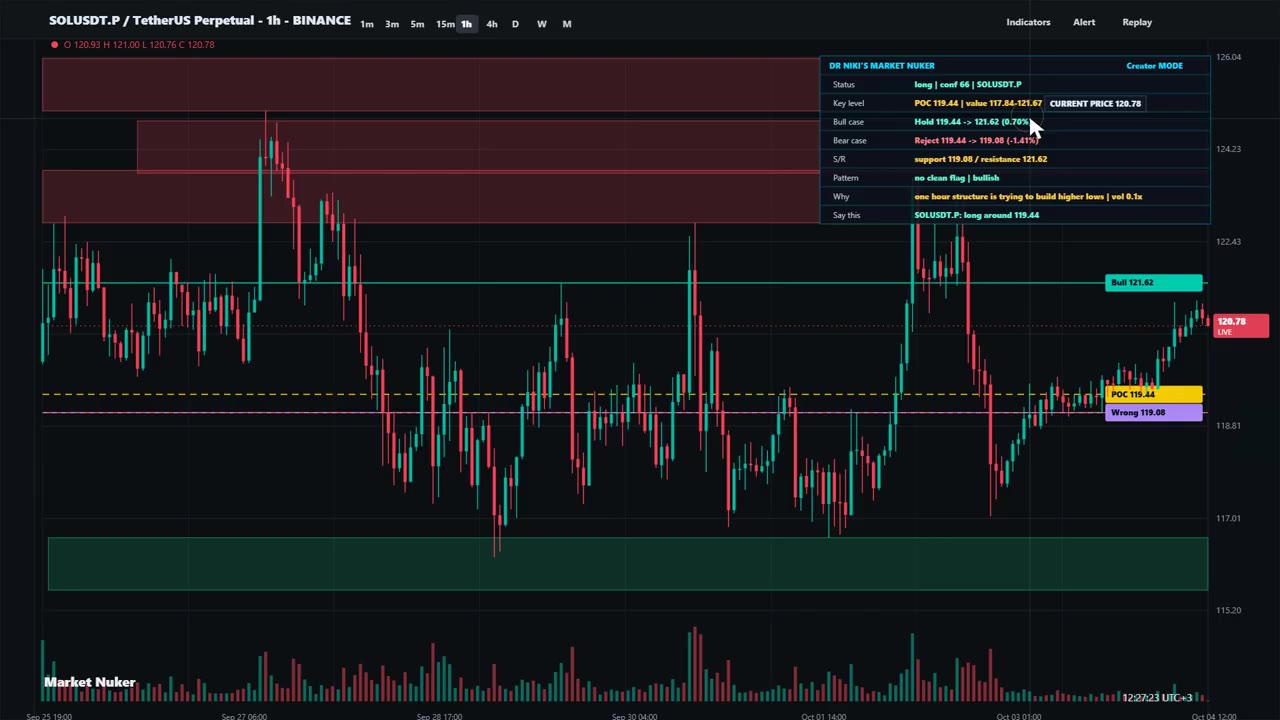Switch to the 5m timeframe
1280x720 pixels.
[x=417, y=24]
